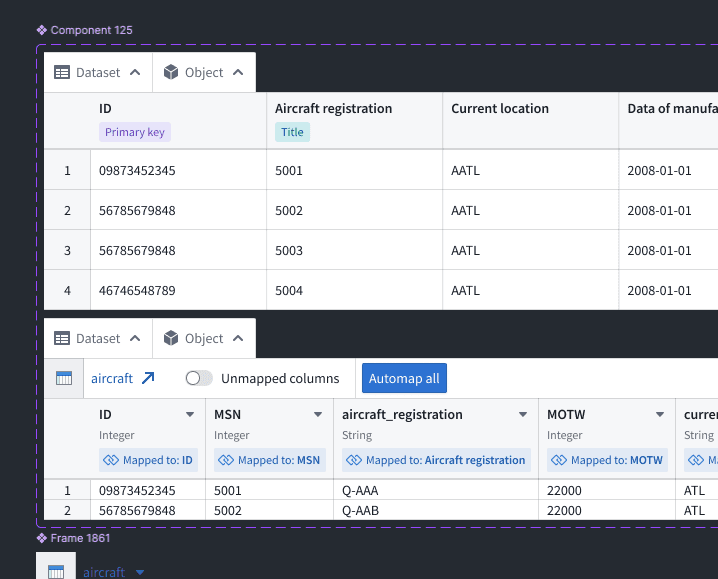Select the upper Object tab

204,72
